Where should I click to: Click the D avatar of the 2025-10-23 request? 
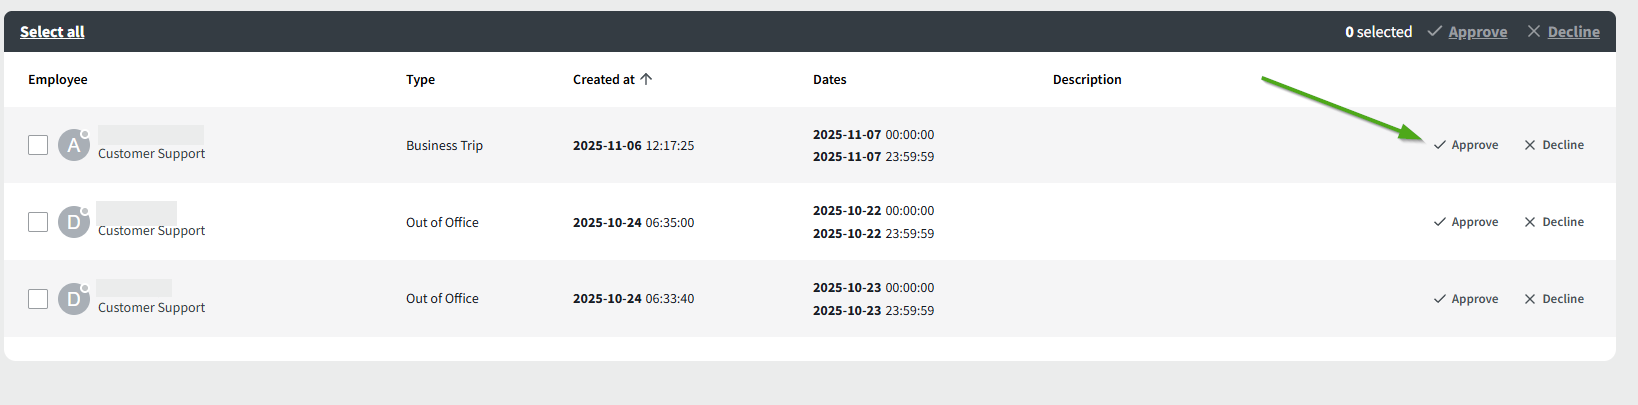click(x=73, y=299)
